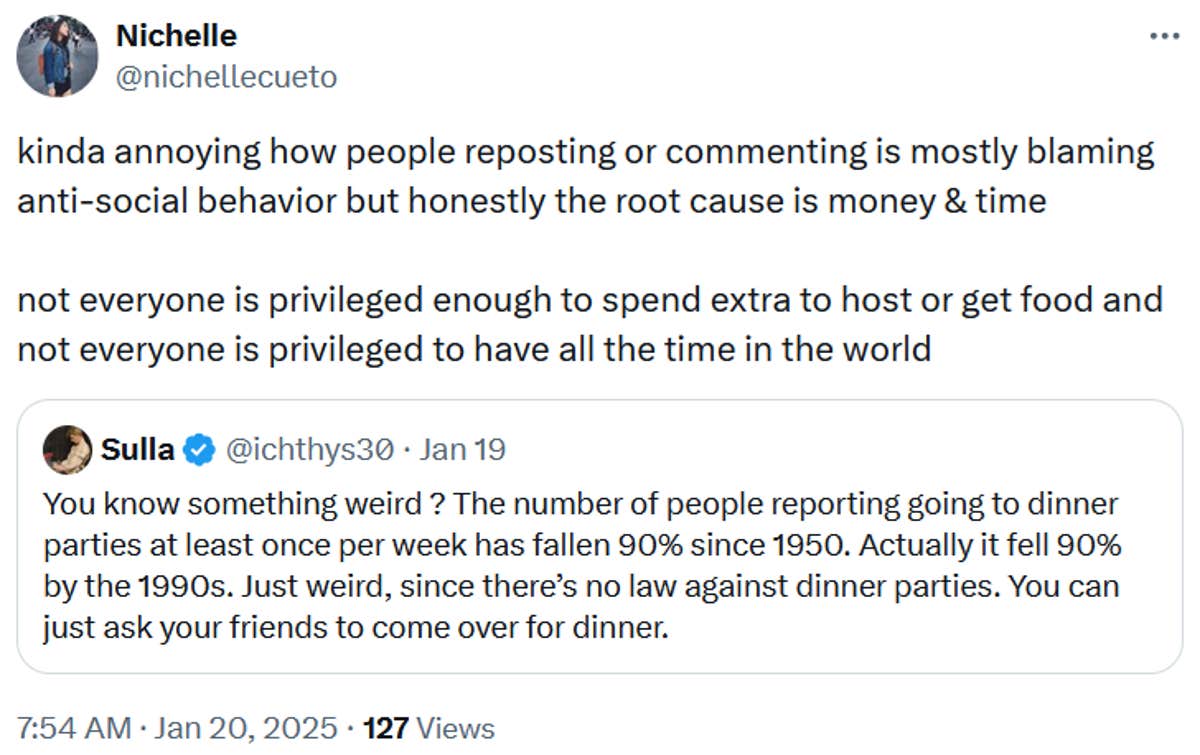Click Nichelle's circular profile picture
1200x755 pixels.
[57, 55]
